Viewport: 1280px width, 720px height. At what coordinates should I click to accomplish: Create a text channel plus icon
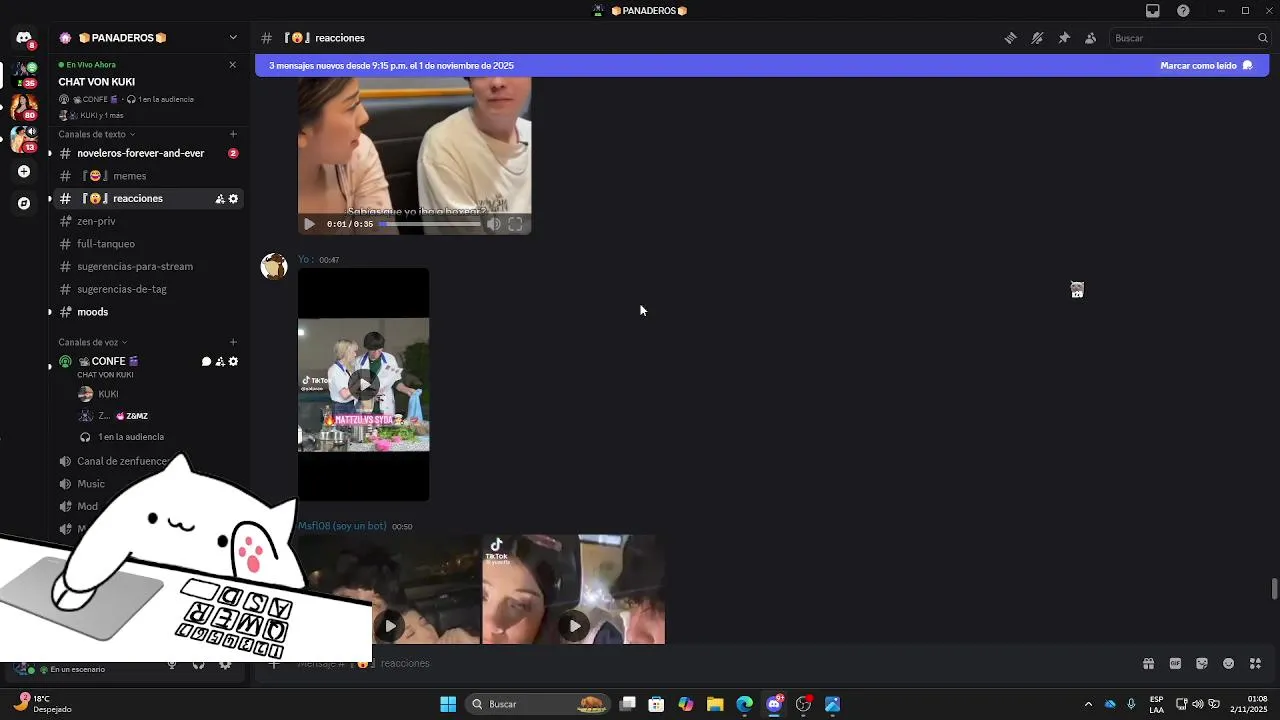pos(233,134)
